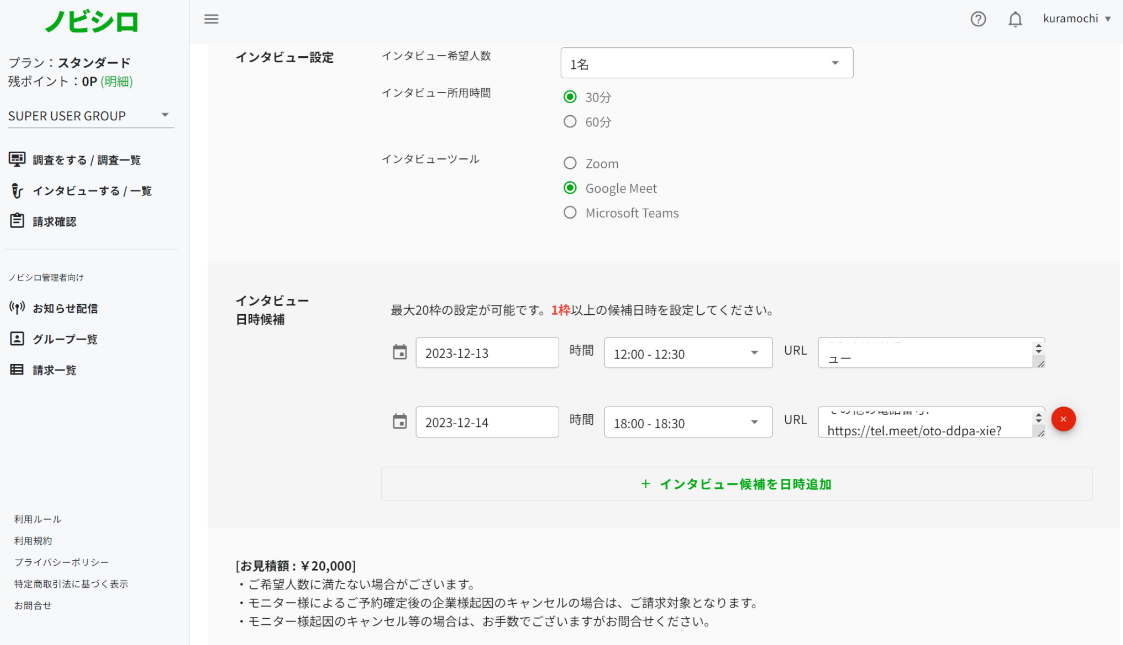This screenshot has width=1123, height=645.
Task: Open 調査をする / 調査一覧 in the sidebar
Action: (86, 160)
